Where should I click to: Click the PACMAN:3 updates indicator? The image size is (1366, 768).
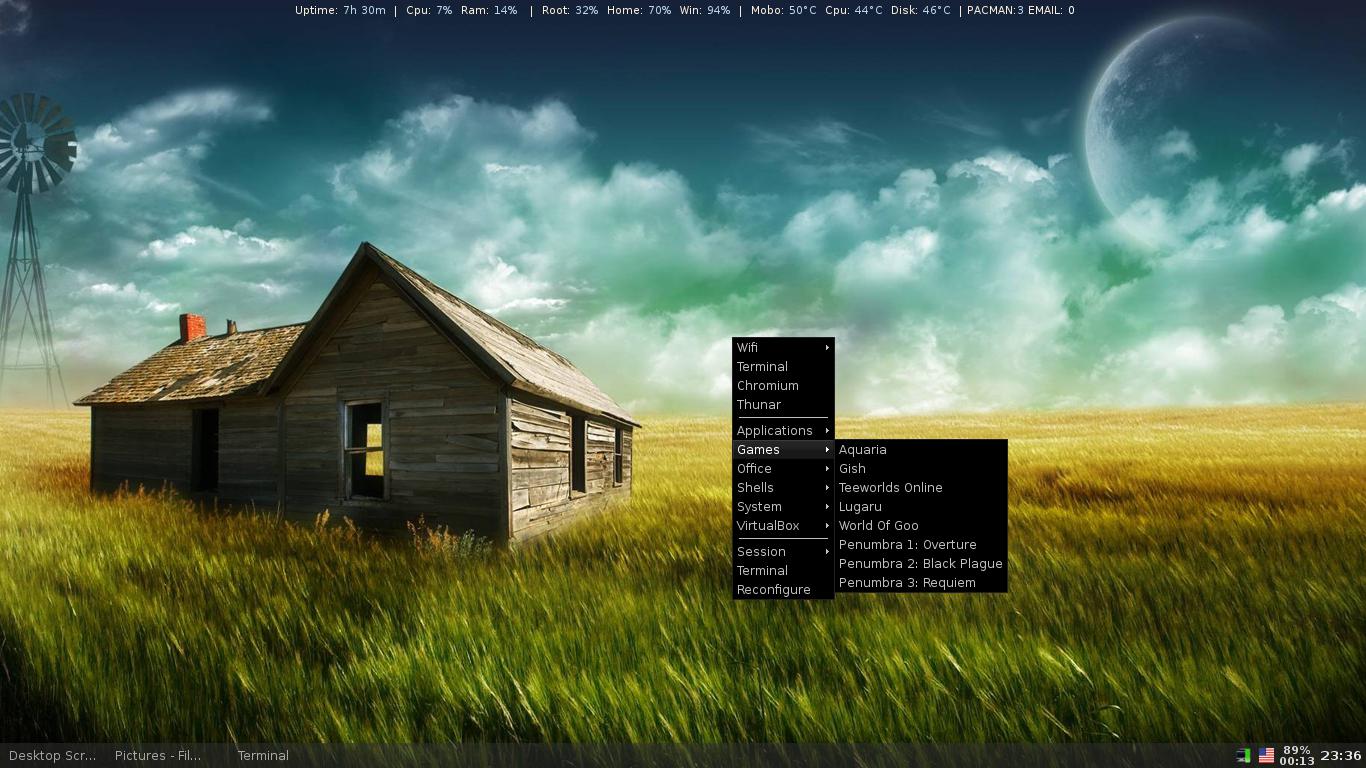995,10
